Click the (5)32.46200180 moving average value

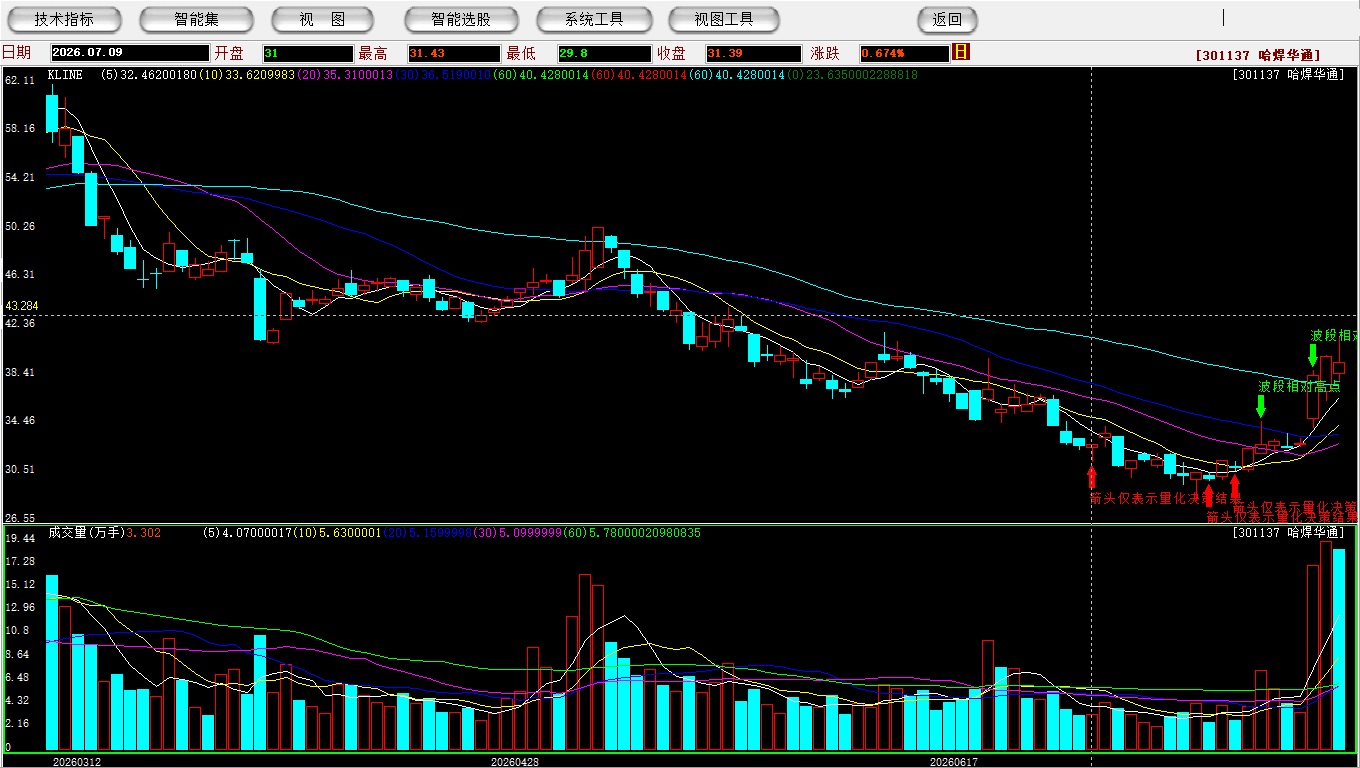click(x=149, y=75)
